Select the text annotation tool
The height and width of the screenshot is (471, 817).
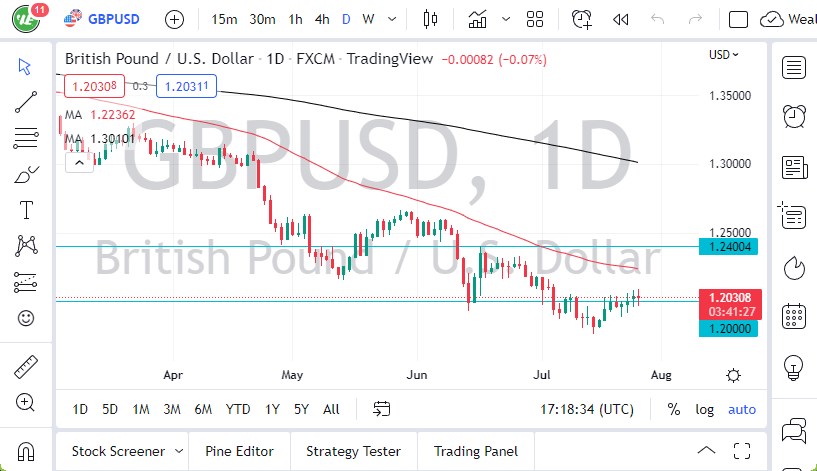[x=27, y=210]
